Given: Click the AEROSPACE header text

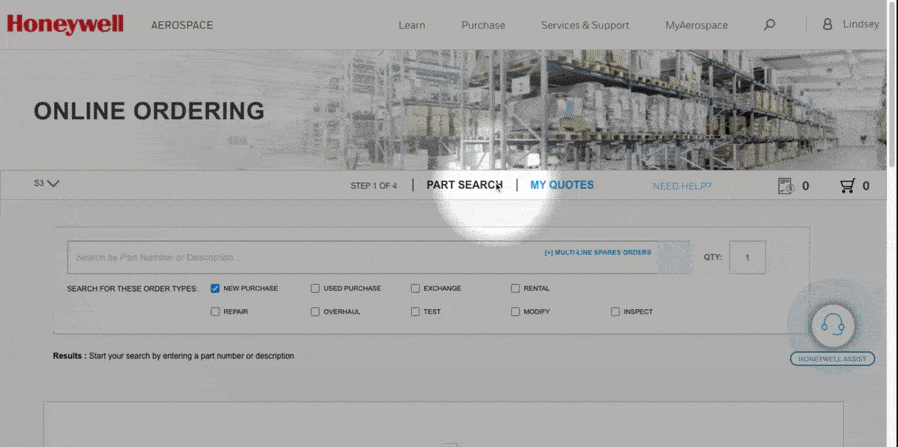Looking at the screenshot, I should click(x=182, y=25).
